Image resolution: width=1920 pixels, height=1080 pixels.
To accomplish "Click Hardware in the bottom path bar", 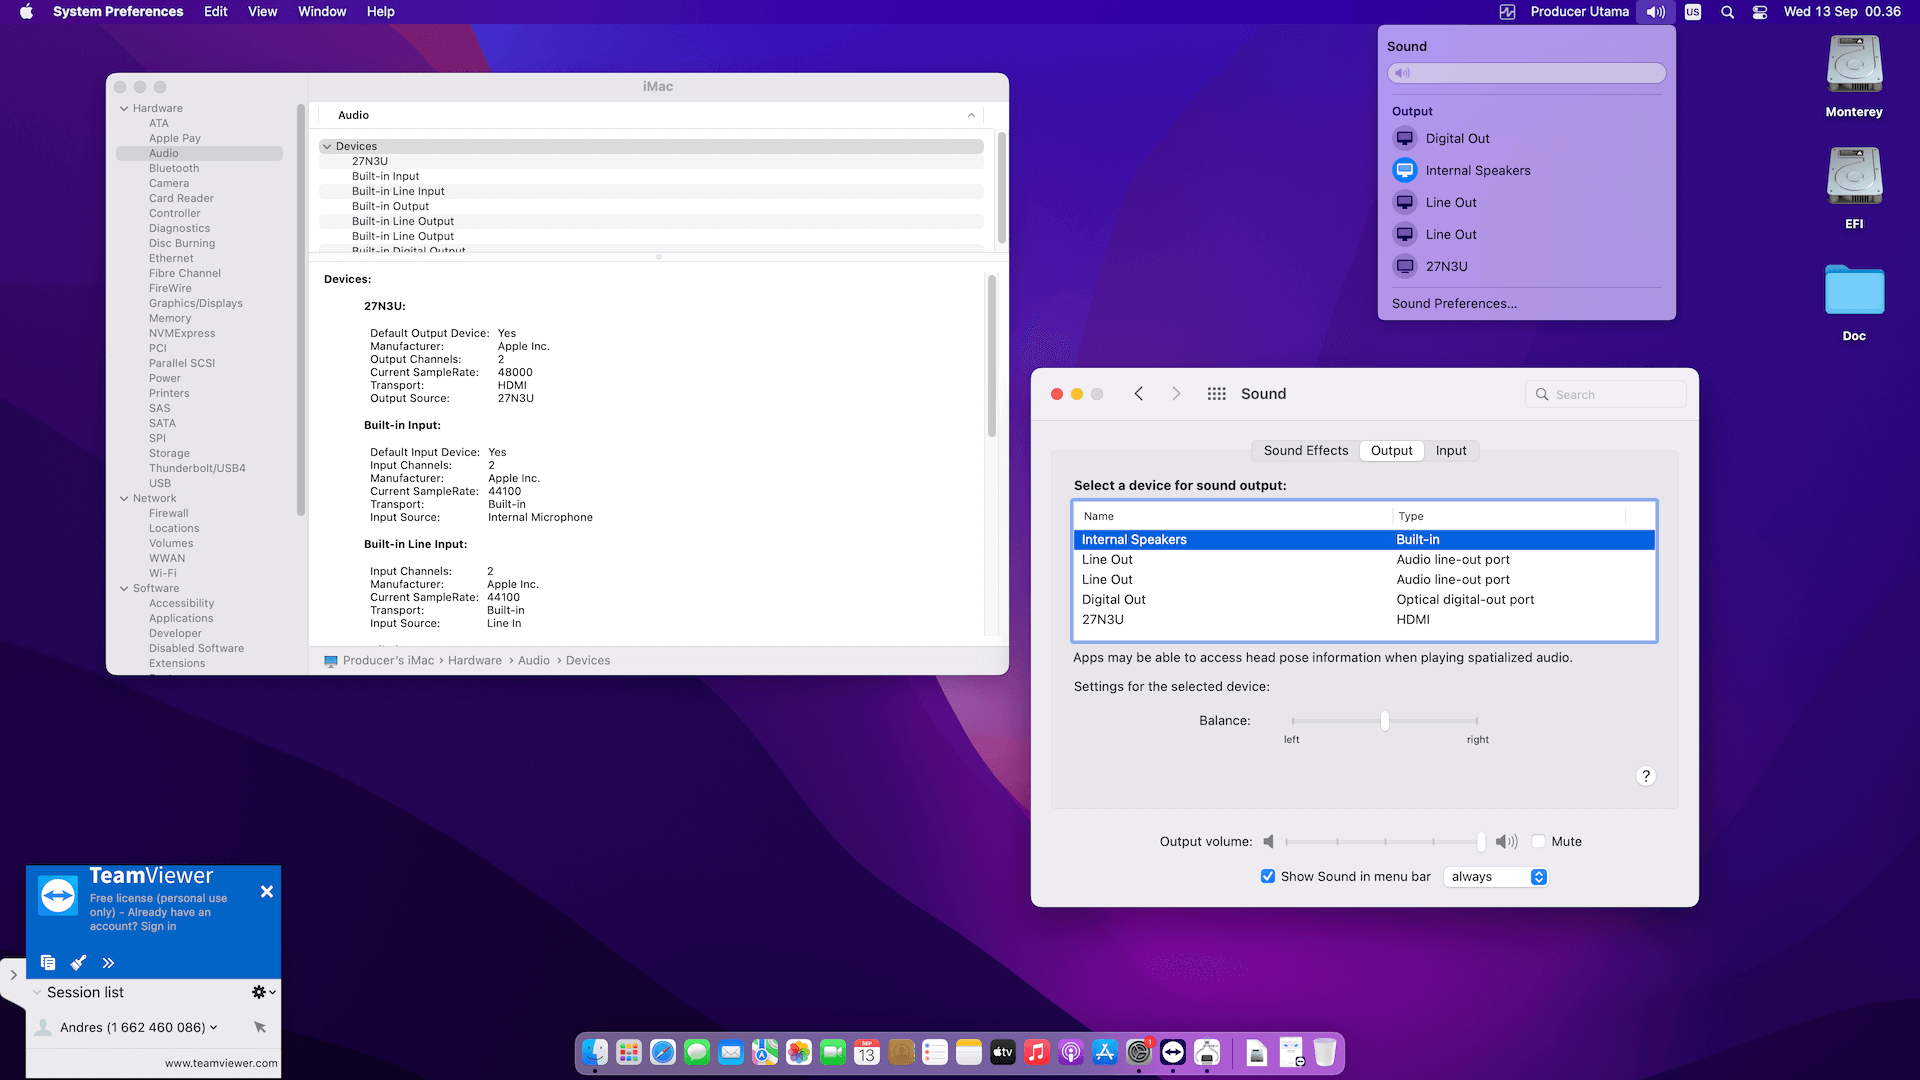I will point(475,661).
